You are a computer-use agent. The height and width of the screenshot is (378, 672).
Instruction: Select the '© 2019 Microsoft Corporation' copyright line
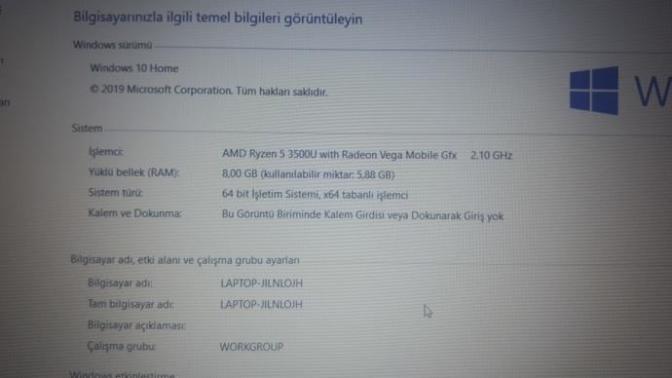208,90
